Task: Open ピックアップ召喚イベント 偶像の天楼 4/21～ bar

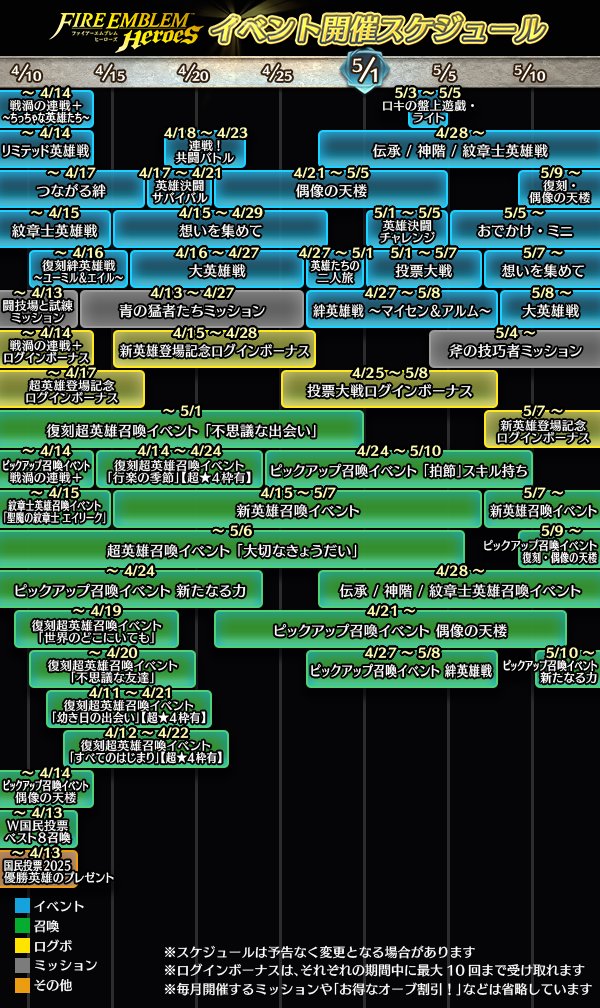Action: coord(390,630)
